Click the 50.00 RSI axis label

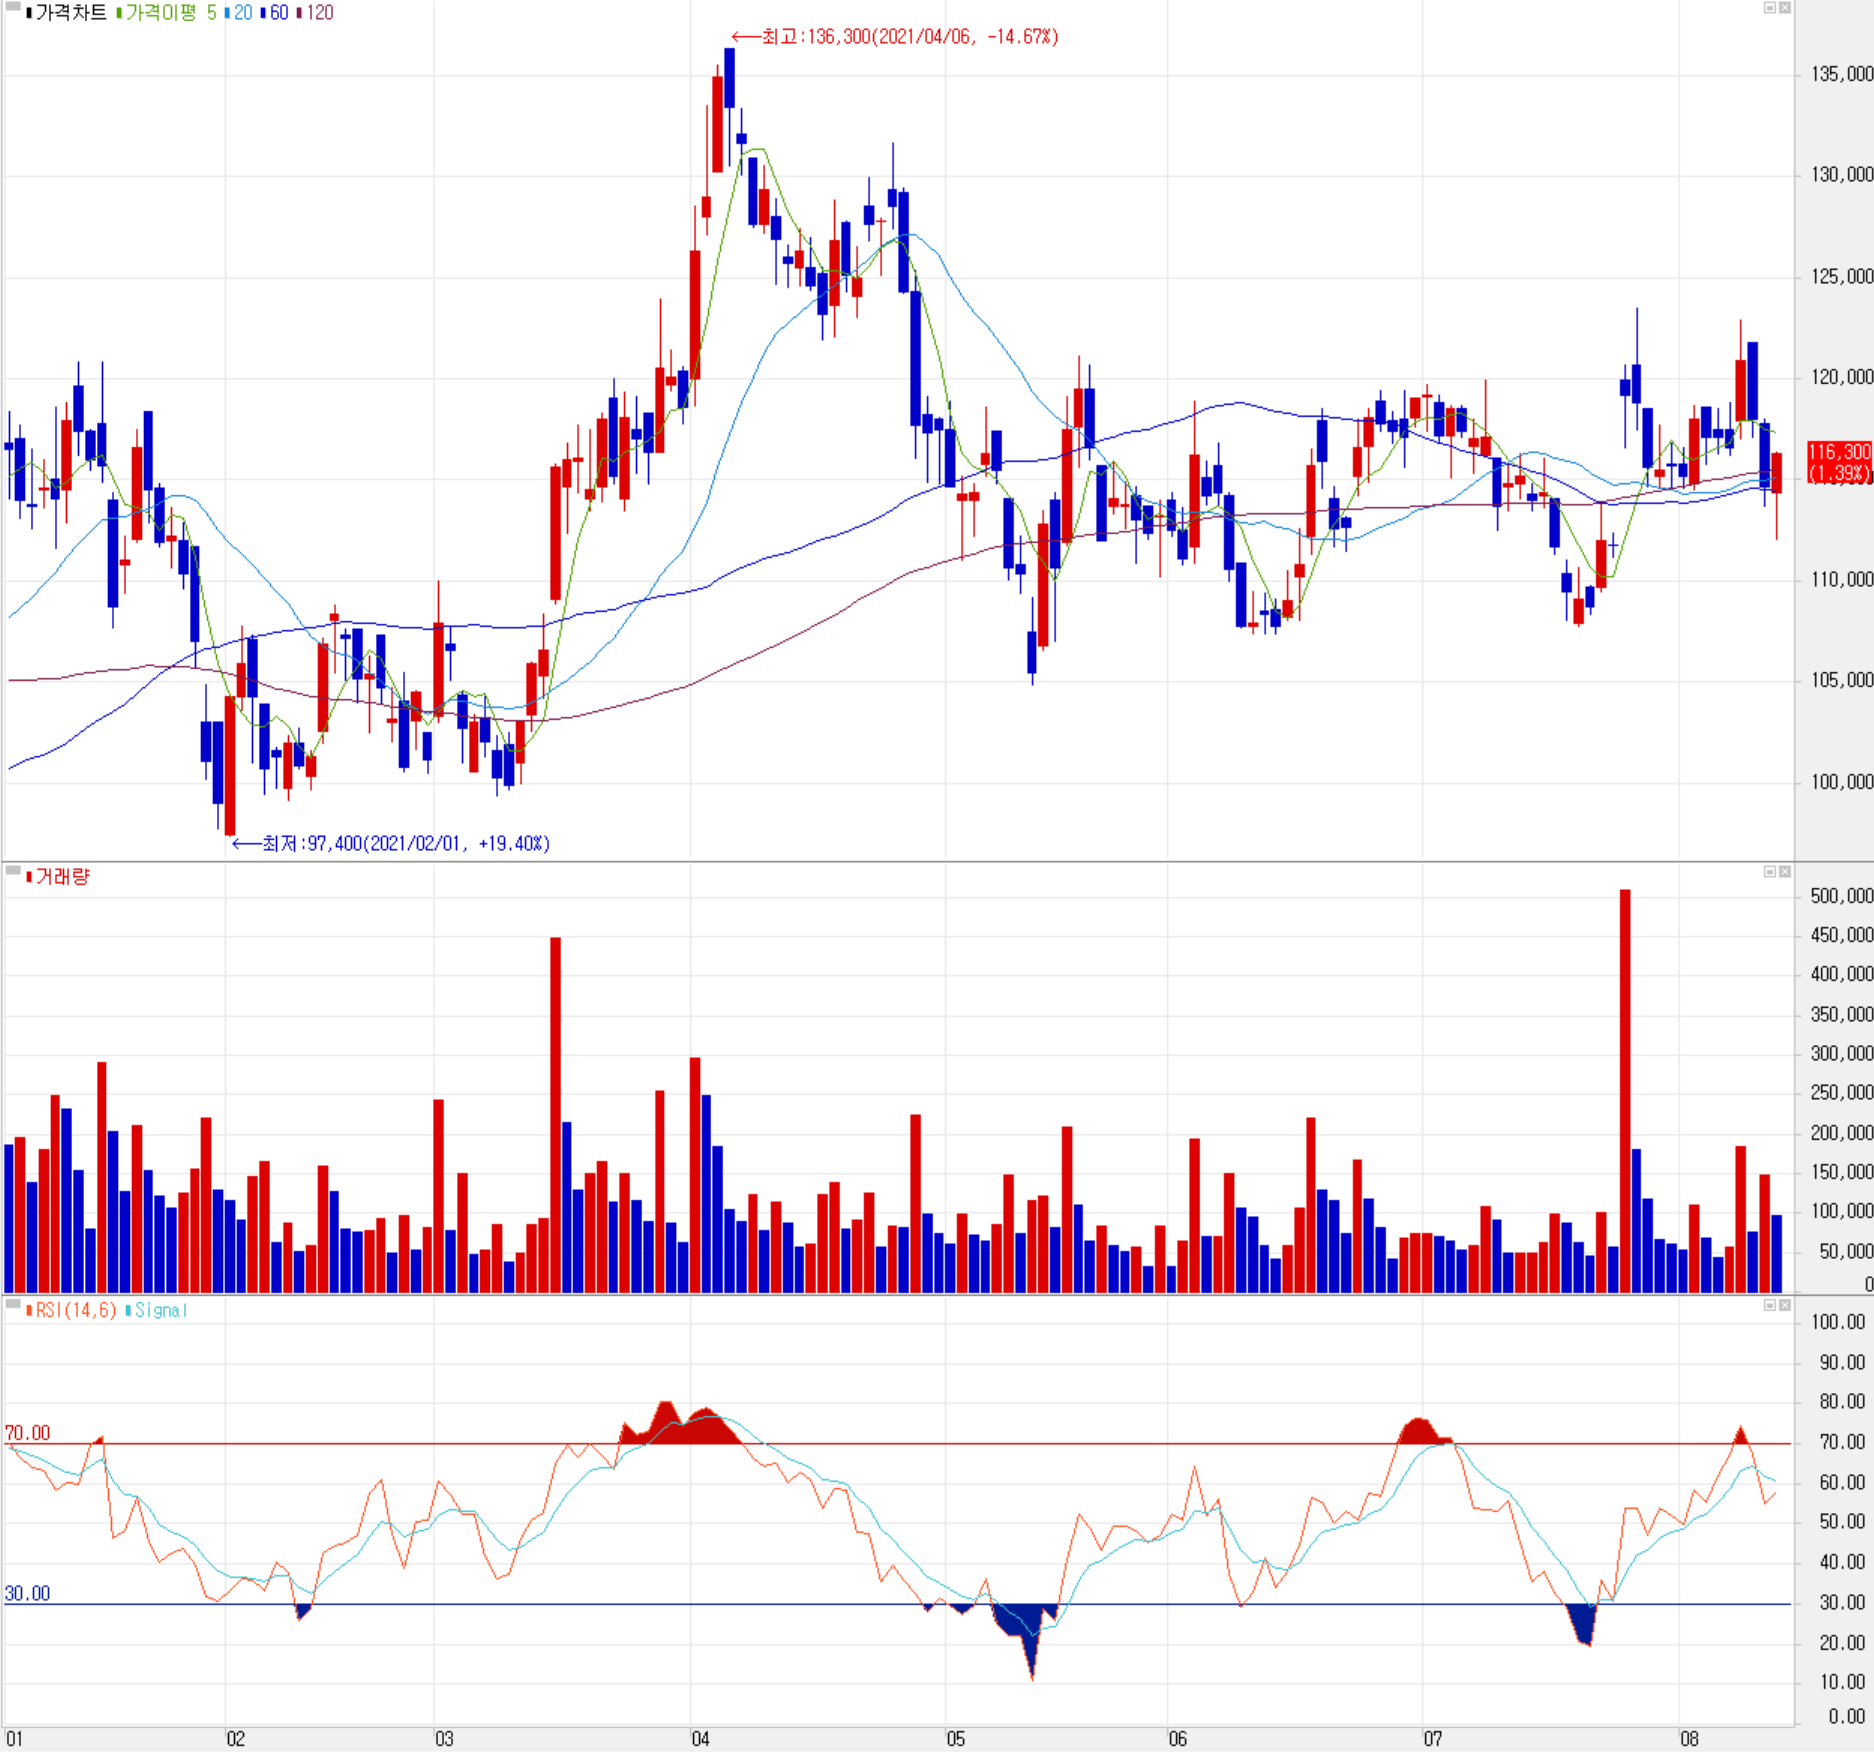(x=1842, y=1522)
